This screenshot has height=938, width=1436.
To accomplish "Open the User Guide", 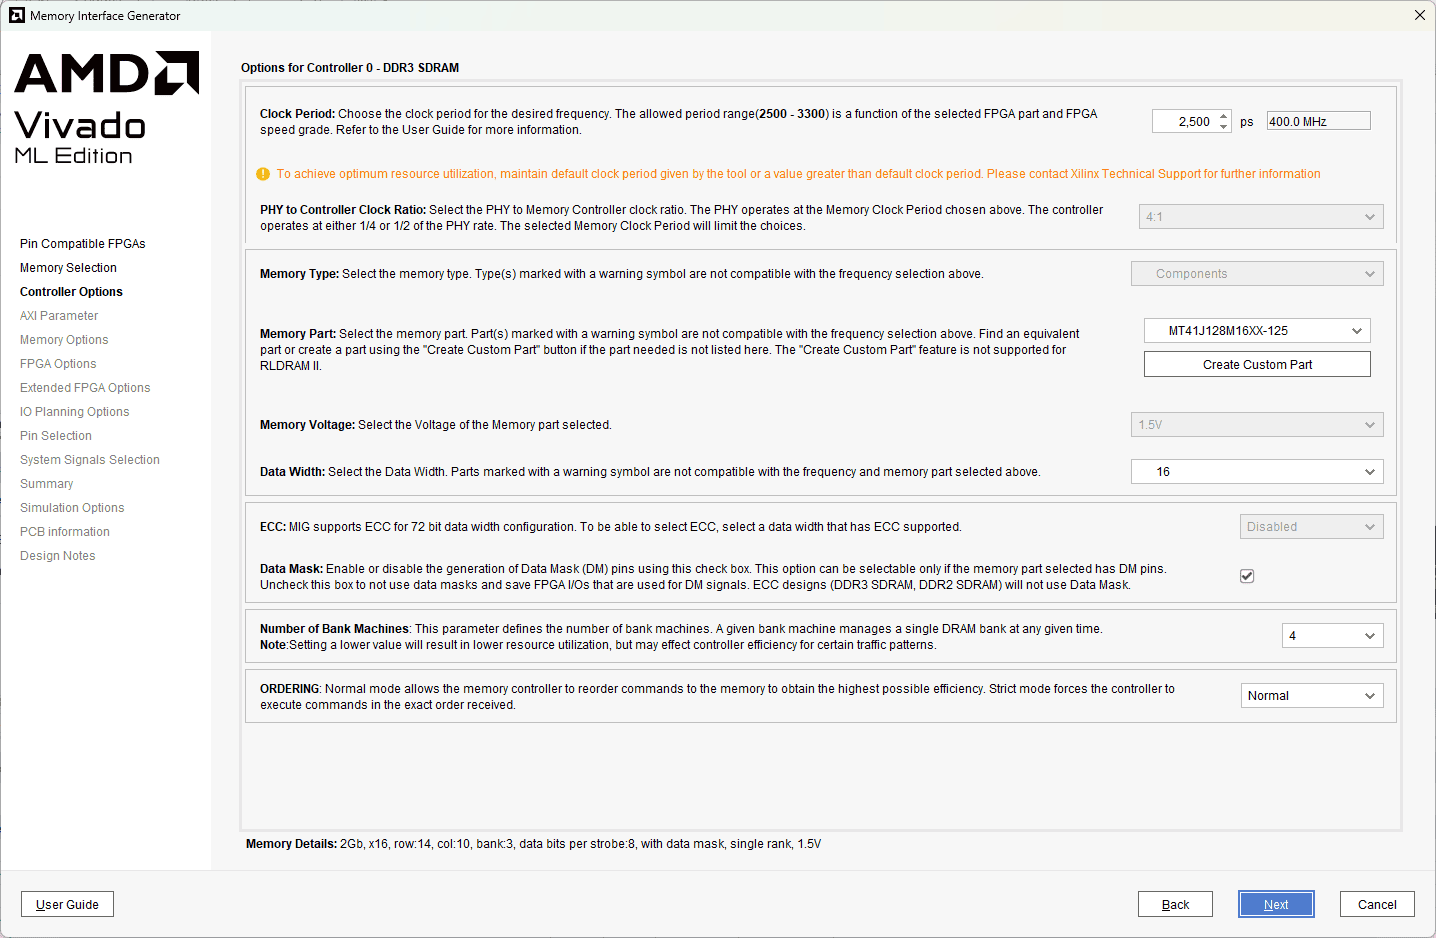I will point(67,904).
